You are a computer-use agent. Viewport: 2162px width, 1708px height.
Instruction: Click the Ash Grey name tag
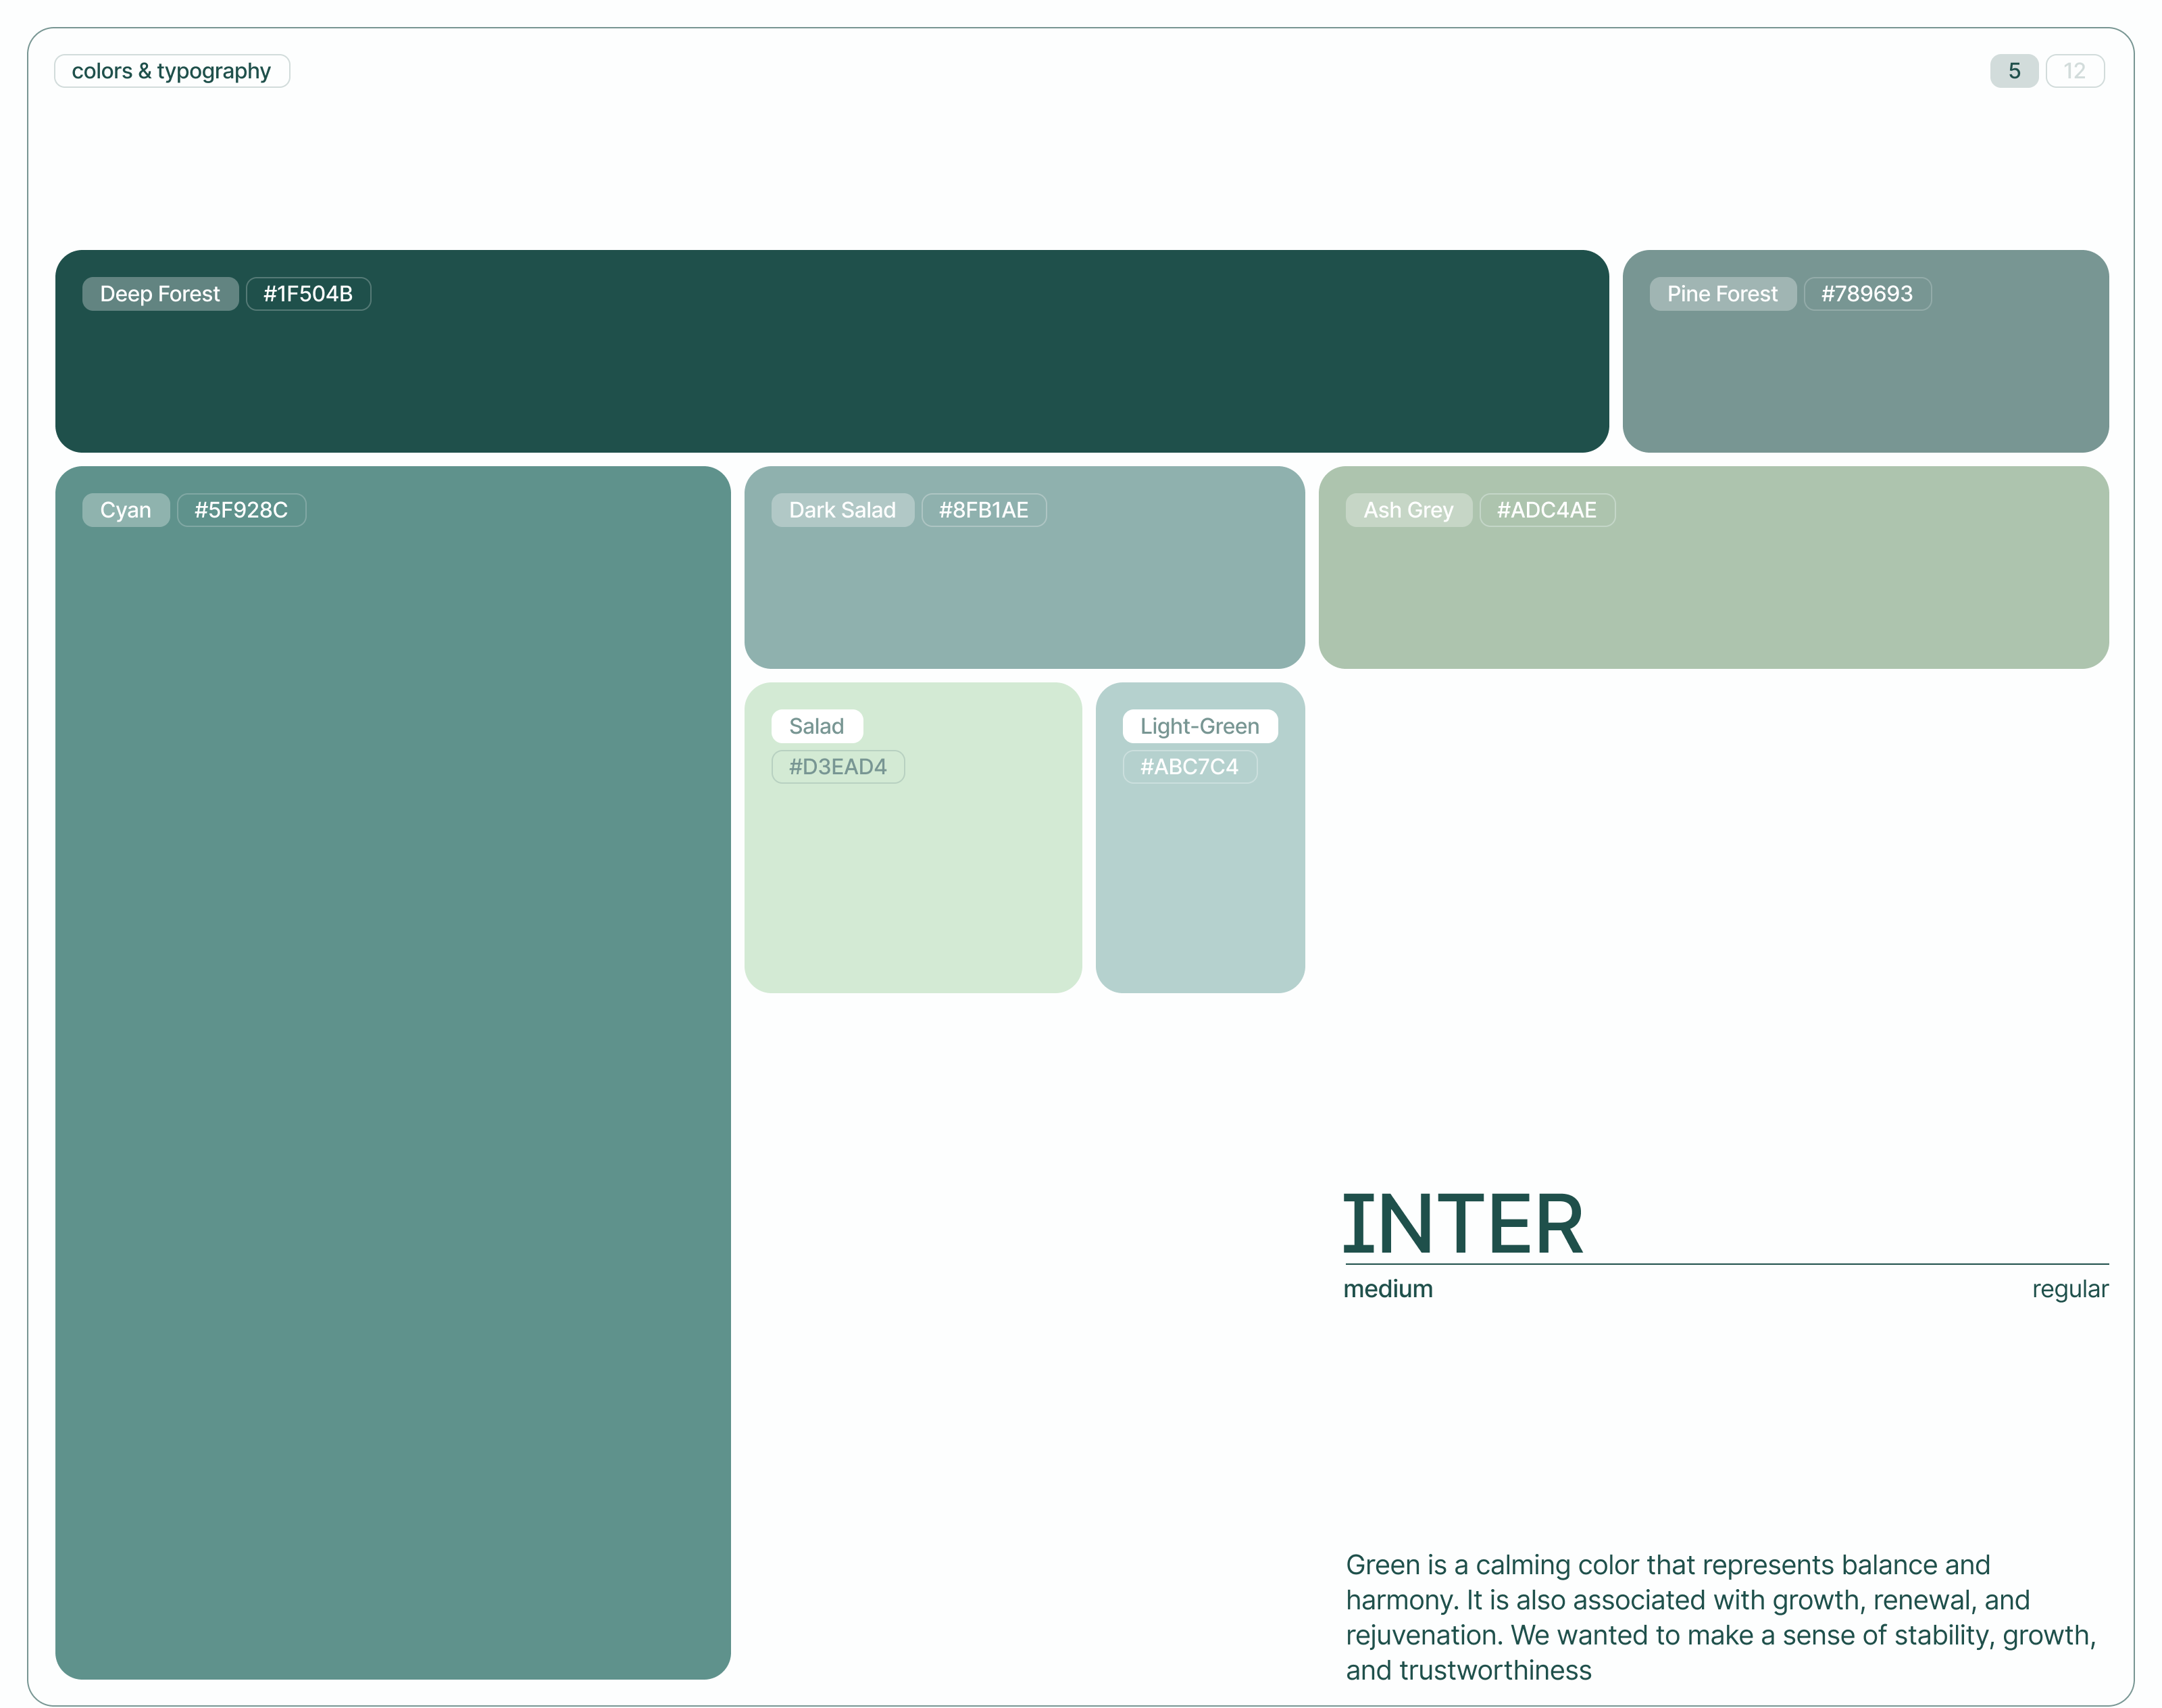tap(1408, 510)
